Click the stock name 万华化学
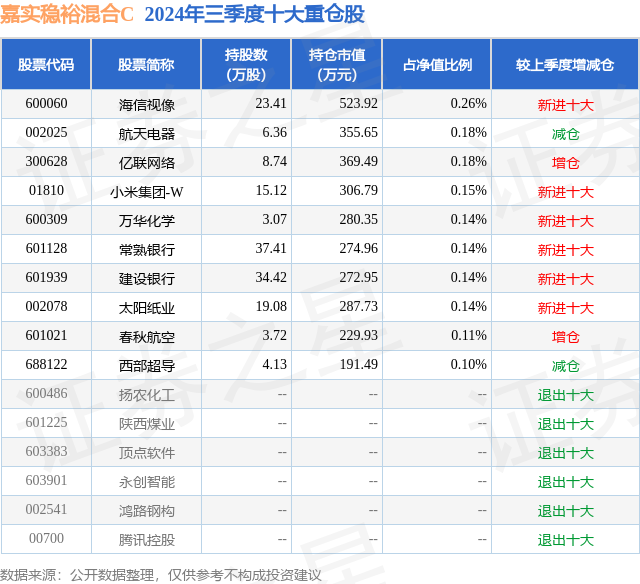 (x=147, y=221)
